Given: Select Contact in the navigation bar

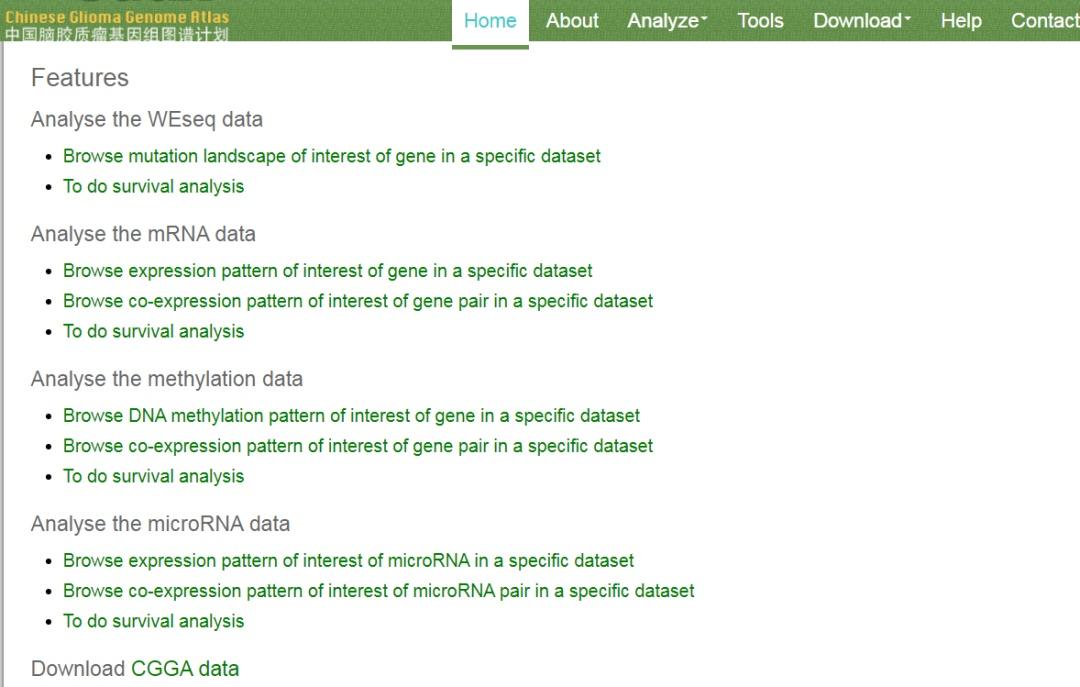Looking at the screenshot, I should click(1044, 21).
